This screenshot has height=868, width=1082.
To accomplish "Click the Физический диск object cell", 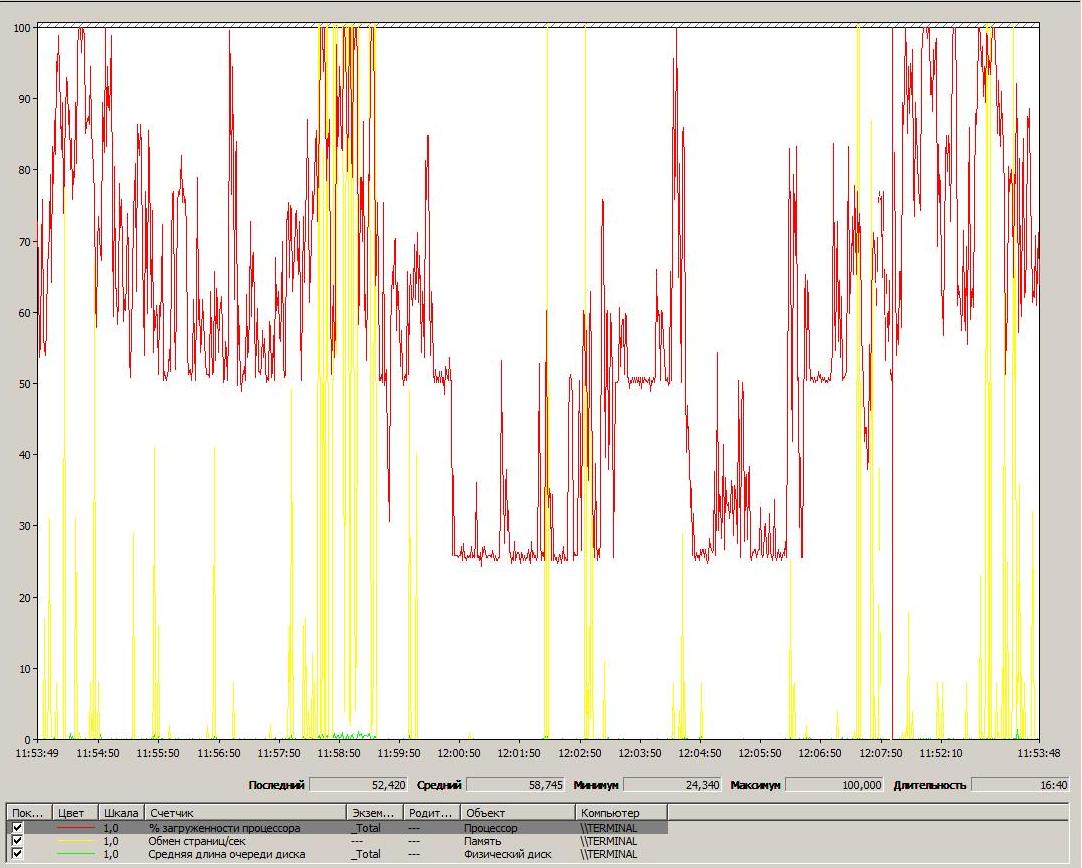I will tap(507, 854).
